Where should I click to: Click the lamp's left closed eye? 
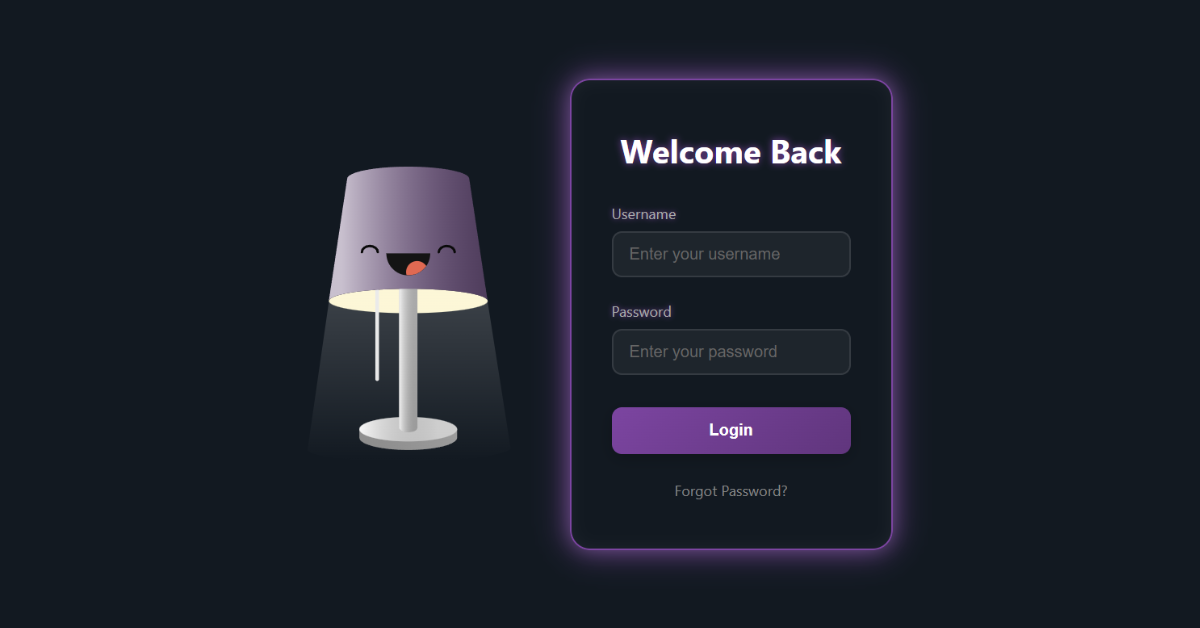pos(370,248)
